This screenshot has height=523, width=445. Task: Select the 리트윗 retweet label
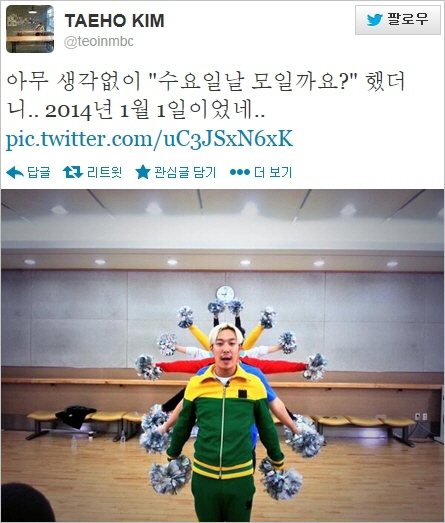[104, 172]
